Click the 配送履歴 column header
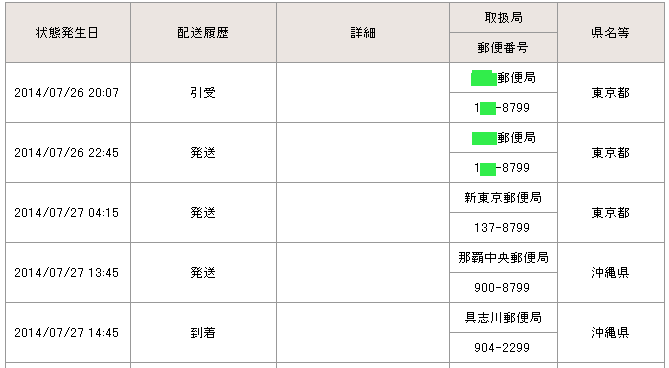 click(x=203, y=32)
